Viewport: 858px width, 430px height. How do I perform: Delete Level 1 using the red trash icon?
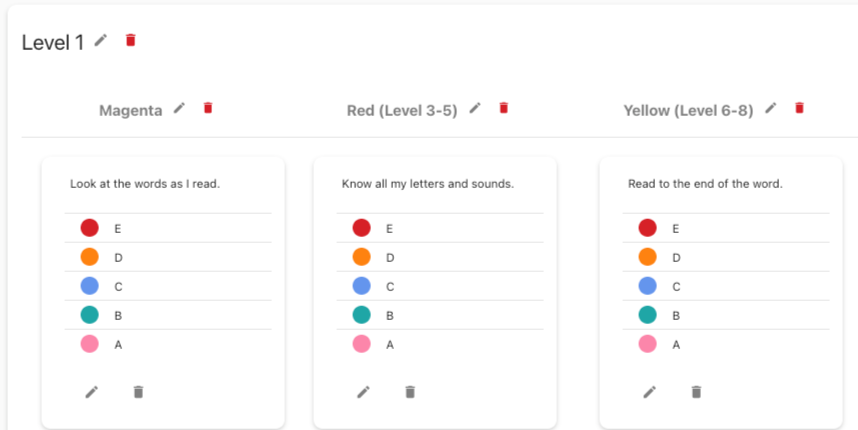tap(130, 40)
